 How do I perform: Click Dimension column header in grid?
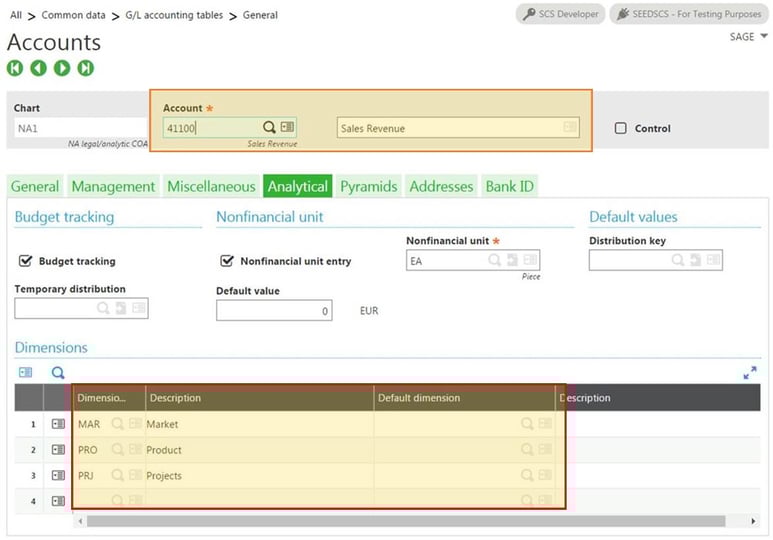tap(109, 397)
